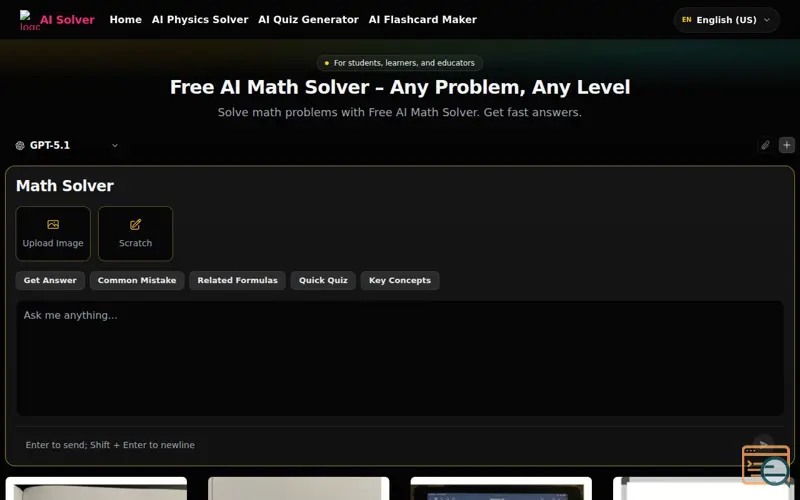
Task: Click the OpenAI model icon beside GPT-5.1
Action: (20, 145)
